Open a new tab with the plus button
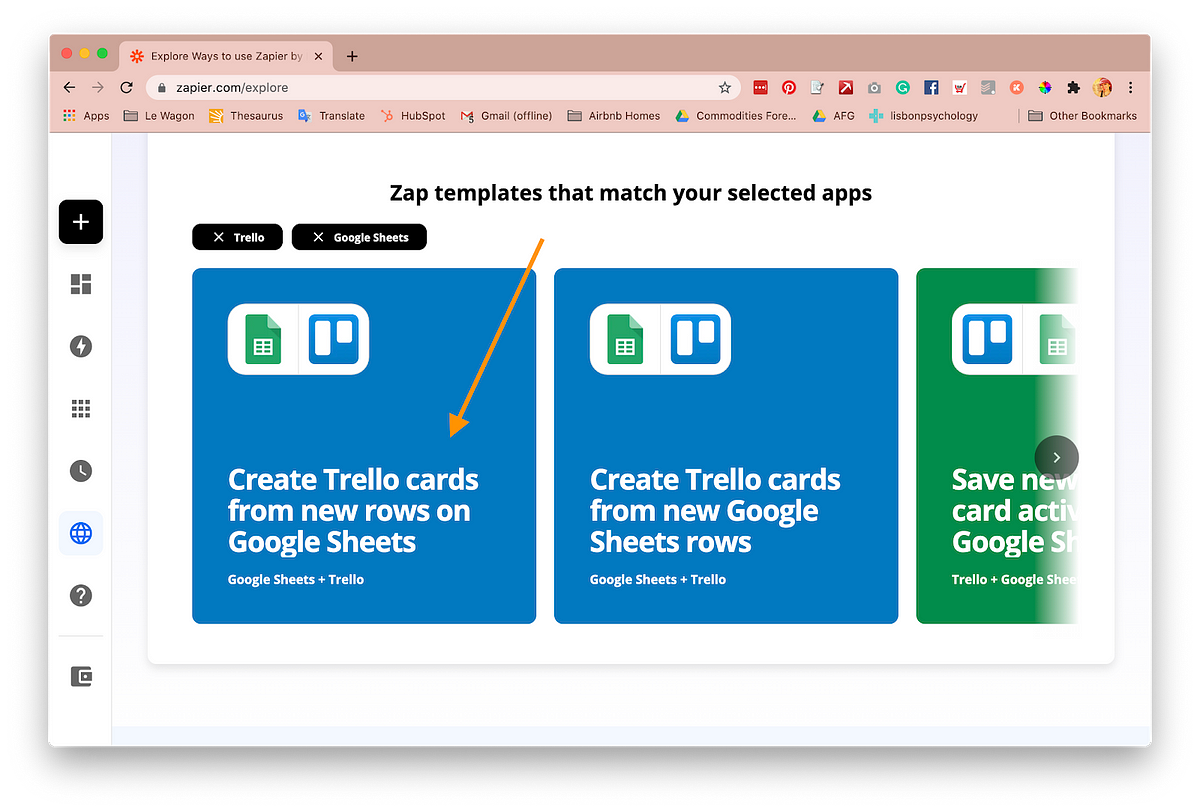The image size is (1200, 812). pos(352,56)
